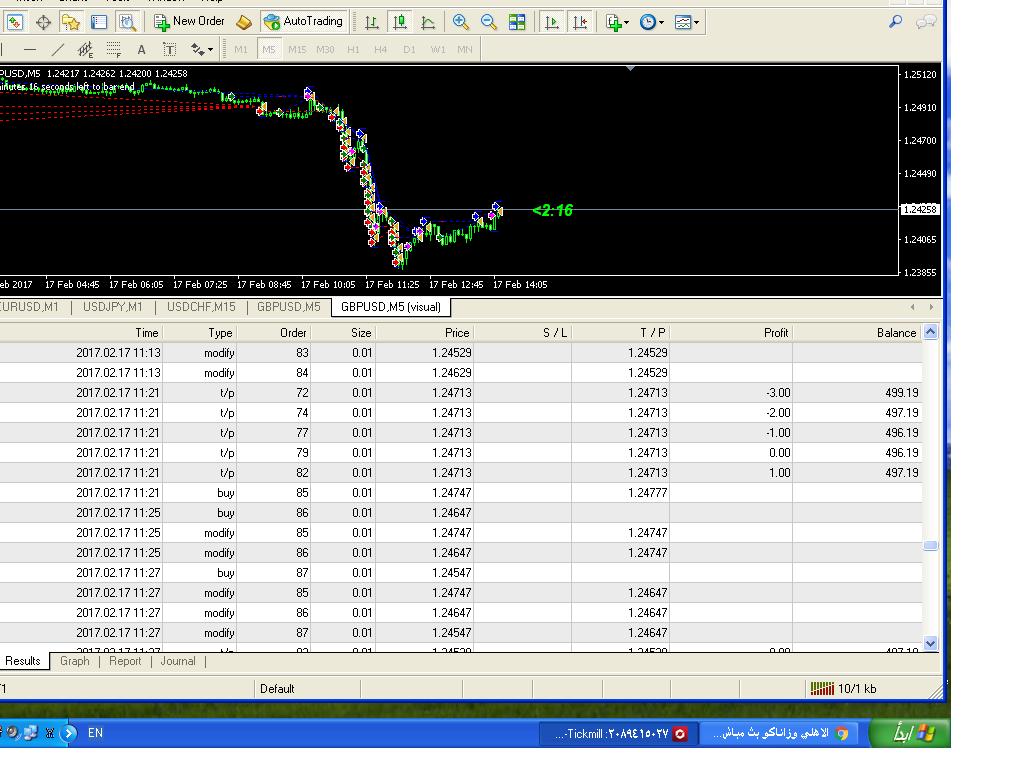Switch chart to candlesticks
The height and width of the screenshot is (768, 1024).
(x=400, y=22)
